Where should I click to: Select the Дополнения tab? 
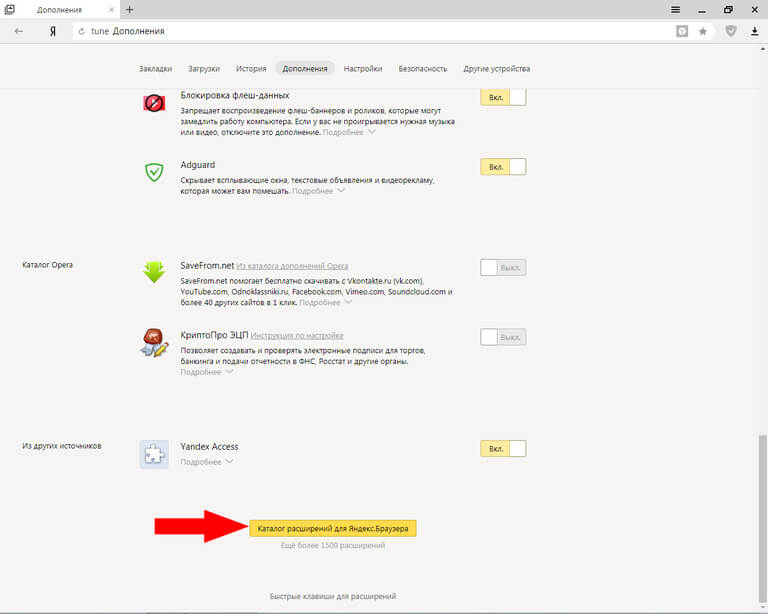[x=305, y=69]
